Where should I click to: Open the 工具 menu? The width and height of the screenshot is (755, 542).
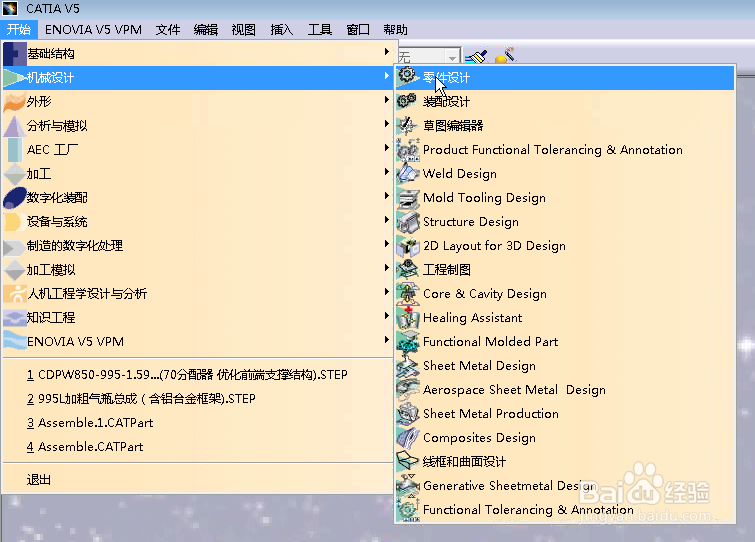coord(320,30)
